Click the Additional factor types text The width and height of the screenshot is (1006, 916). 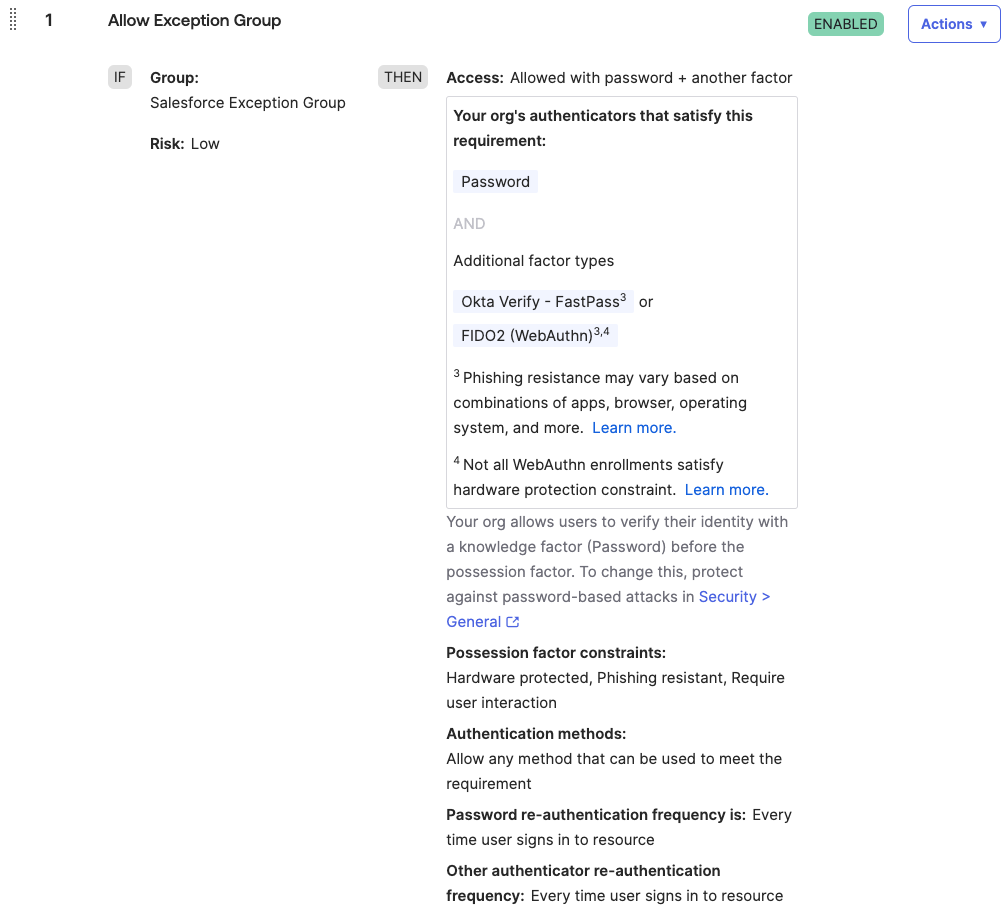534,261
